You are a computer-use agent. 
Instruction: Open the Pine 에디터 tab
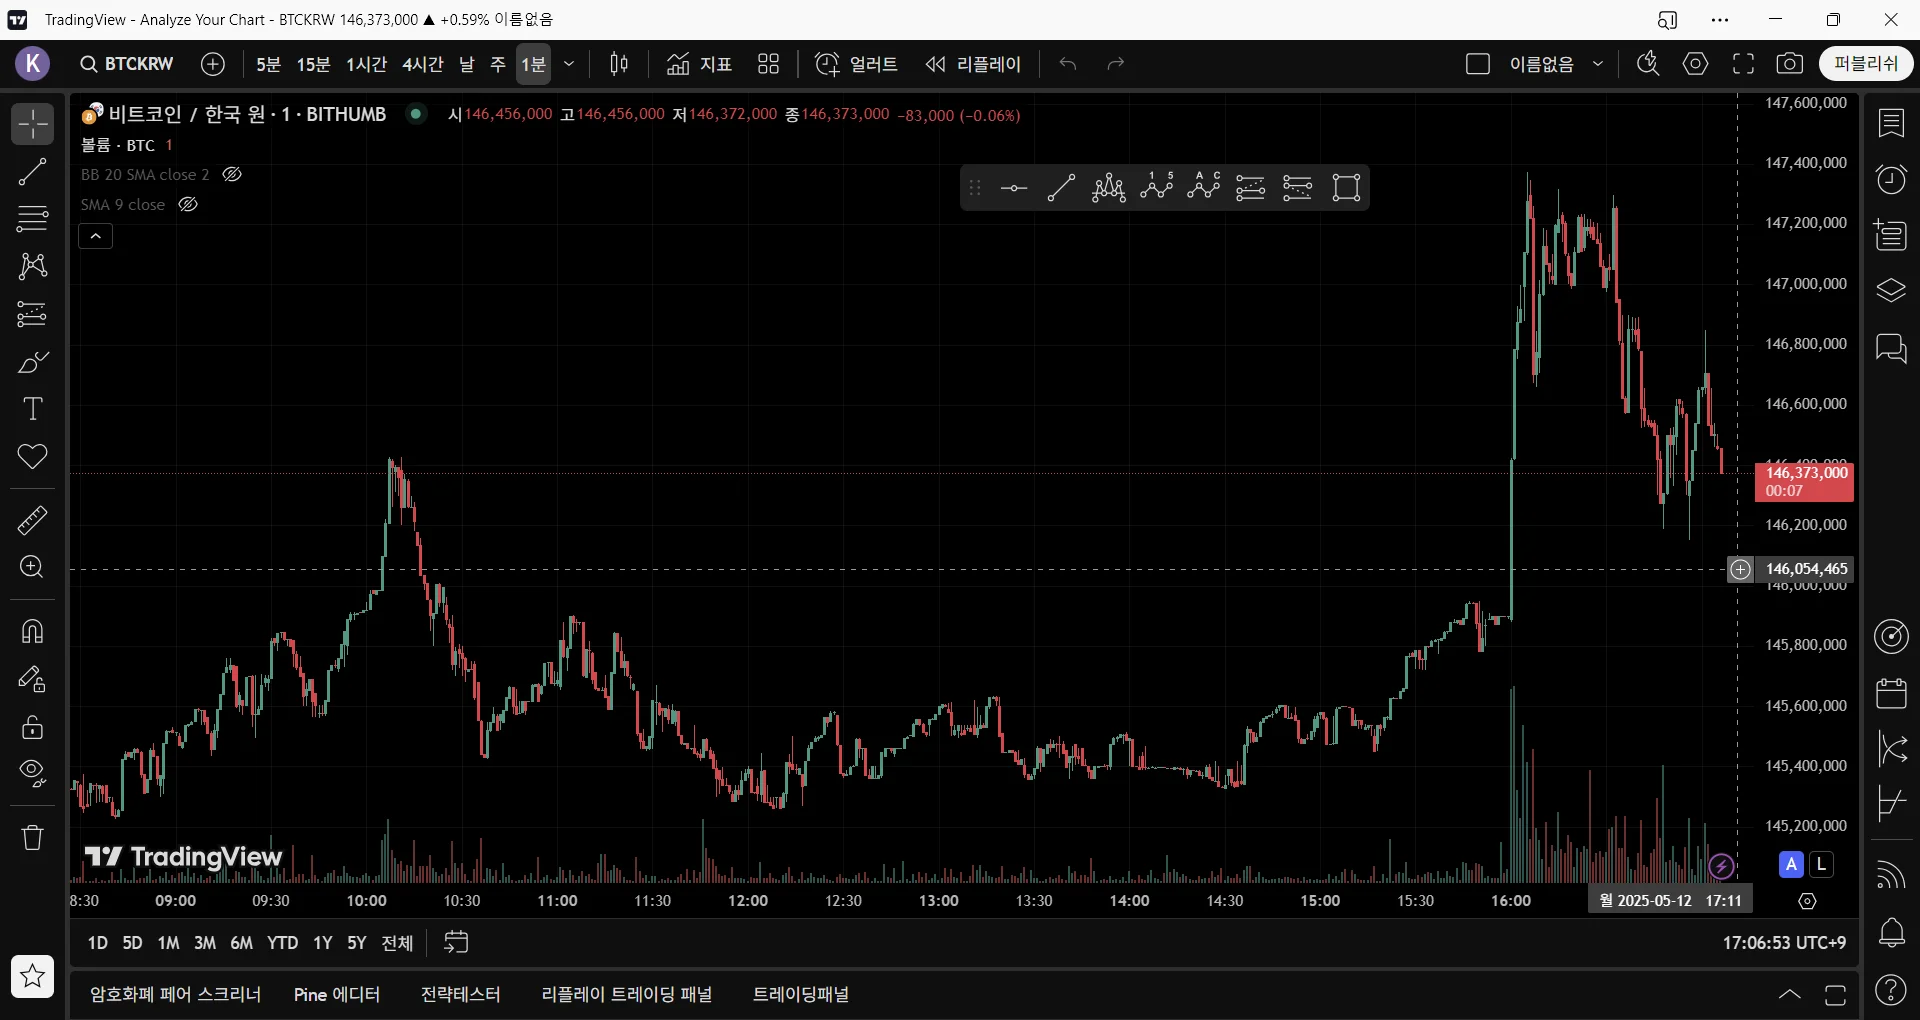pos(336,994)
